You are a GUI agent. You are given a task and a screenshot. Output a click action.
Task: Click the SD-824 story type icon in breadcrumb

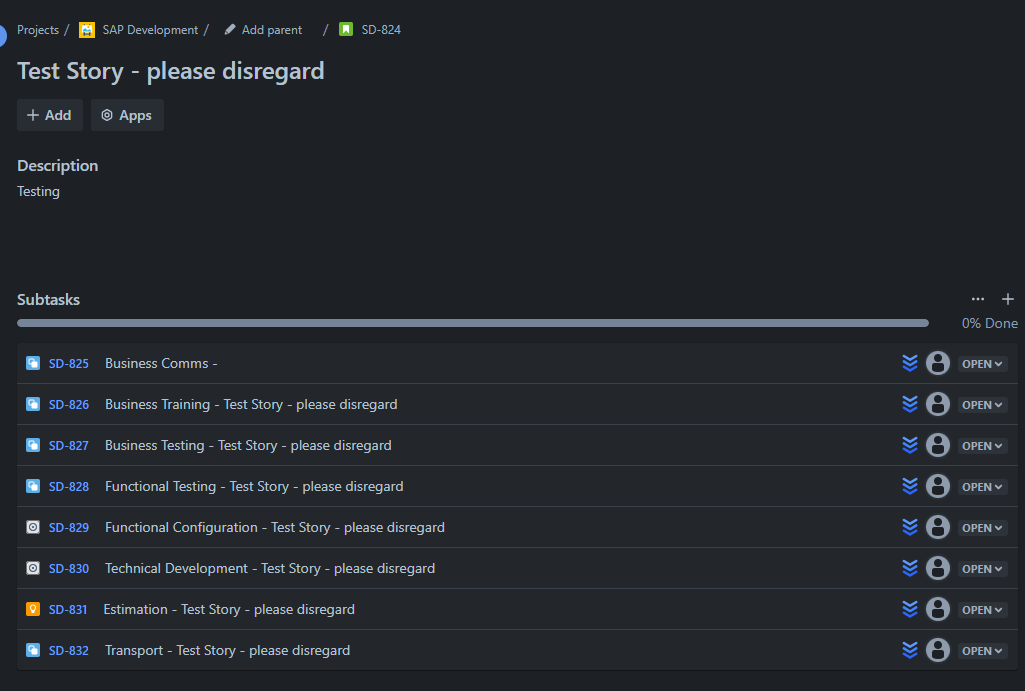click(346, 29)
